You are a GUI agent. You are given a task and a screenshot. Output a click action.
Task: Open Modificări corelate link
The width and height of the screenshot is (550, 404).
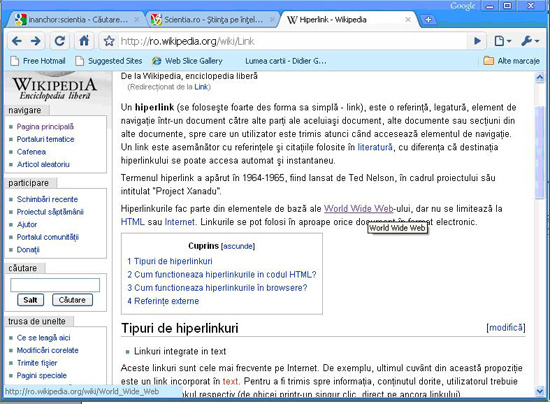pyautogui.click(x=48, y=350)
